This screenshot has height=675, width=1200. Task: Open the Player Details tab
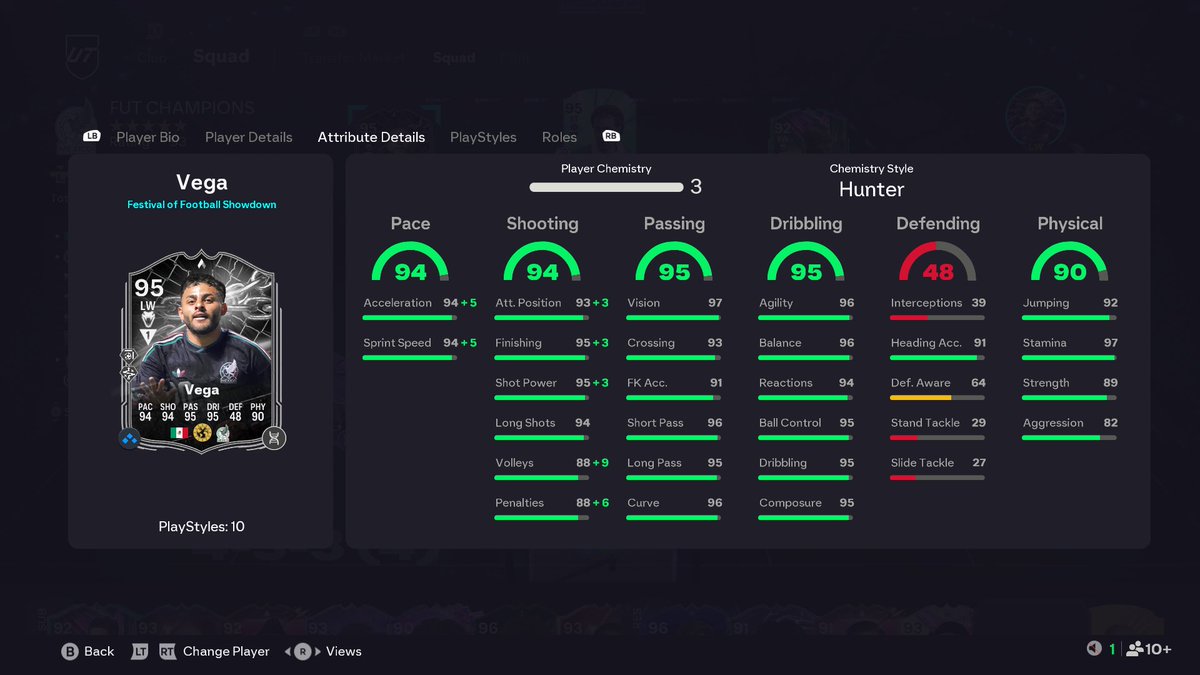[249, 137]
